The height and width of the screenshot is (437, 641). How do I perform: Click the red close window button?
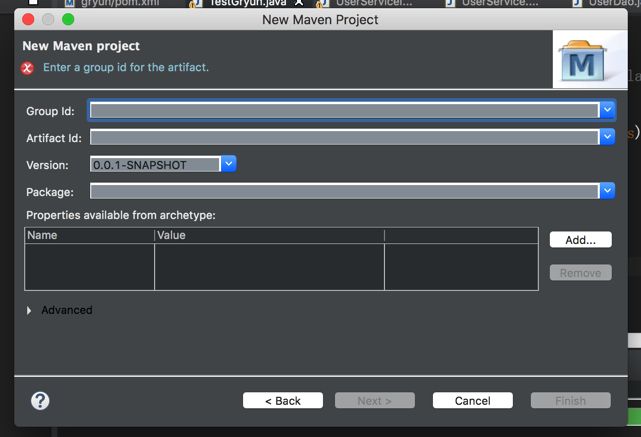tap(28, 19)
